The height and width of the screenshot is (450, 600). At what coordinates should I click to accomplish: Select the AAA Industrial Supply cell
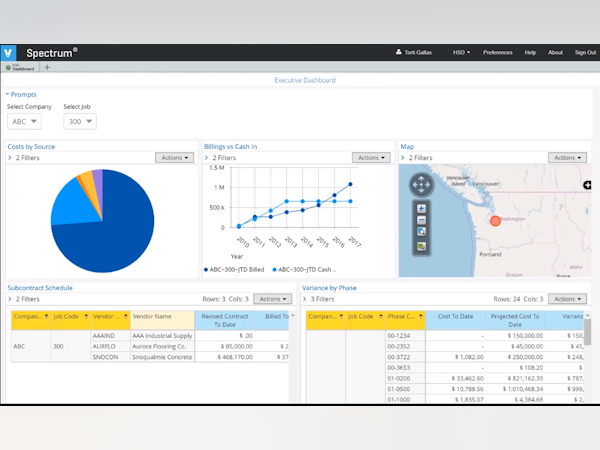click(162, 336)
